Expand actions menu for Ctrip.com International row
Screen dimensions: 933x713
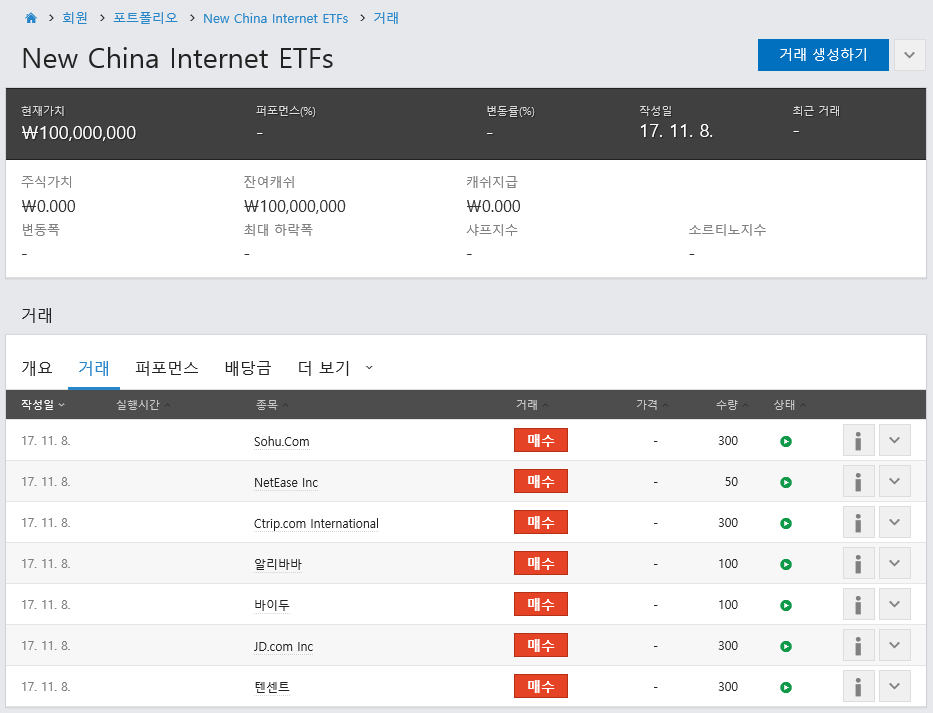tap(894, 523)
